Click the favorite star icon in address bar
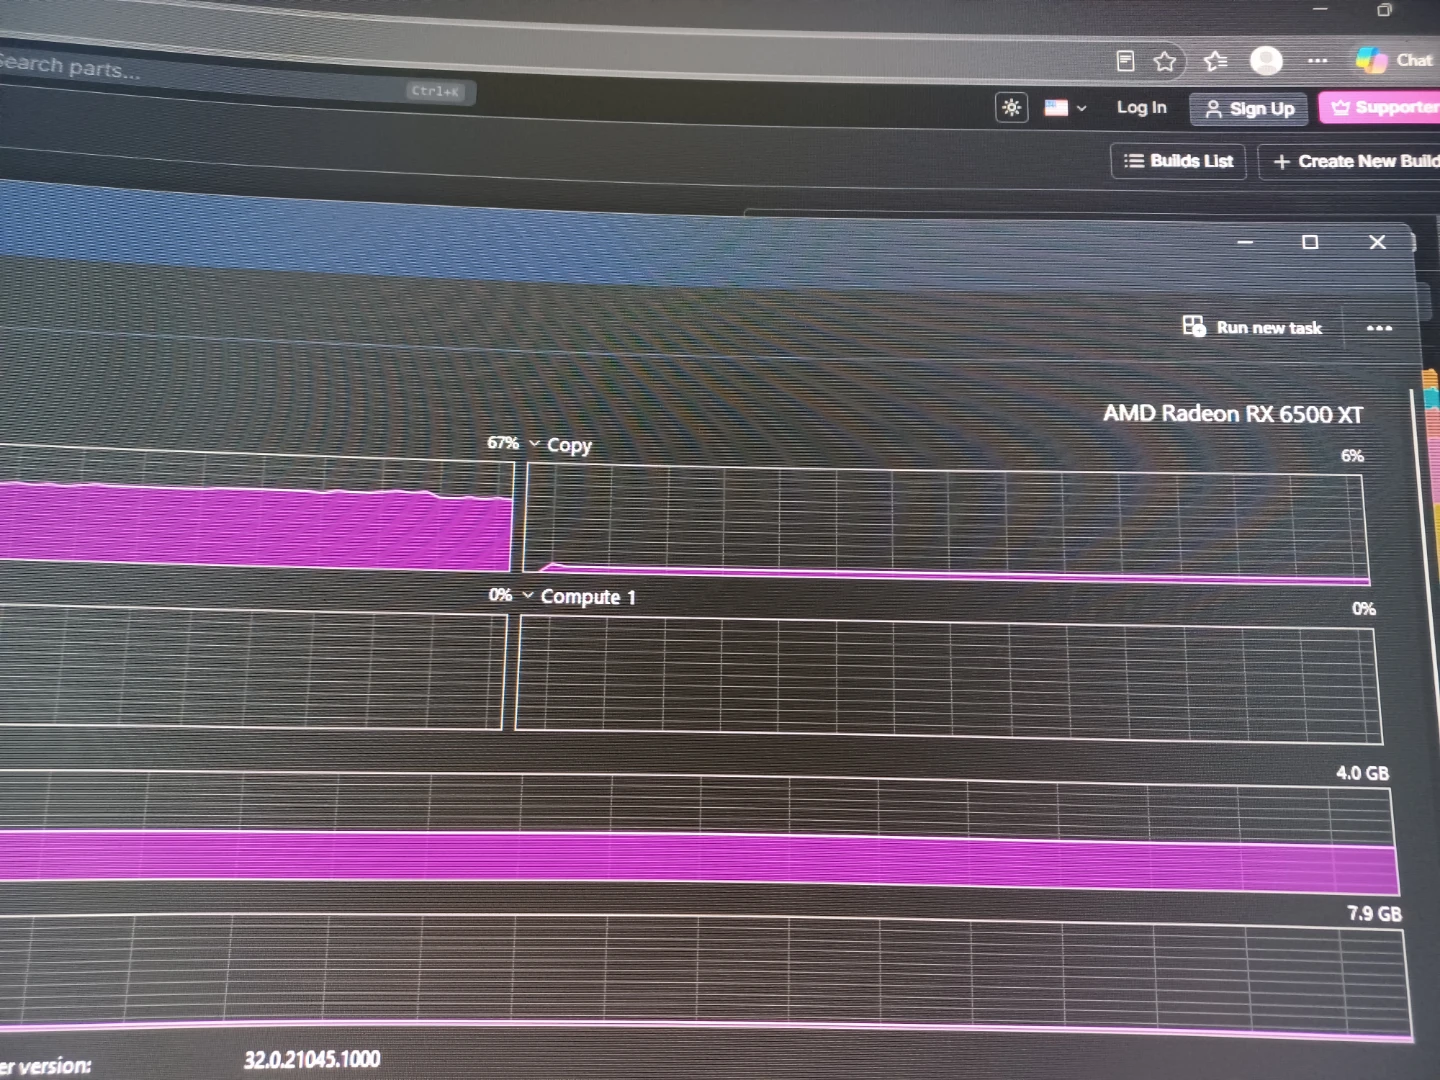1440x1080 pixels. [1164, 62]
